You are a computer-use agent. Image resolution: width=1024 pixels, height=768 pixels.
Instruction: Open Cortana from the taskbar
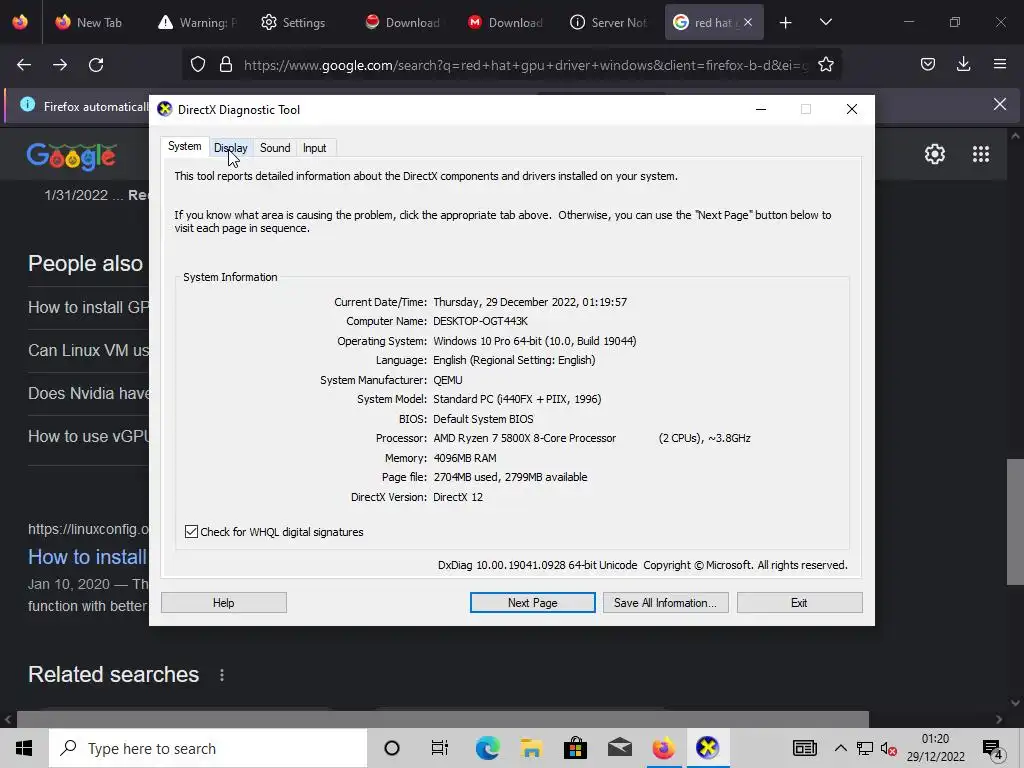(x=391, y=748)
